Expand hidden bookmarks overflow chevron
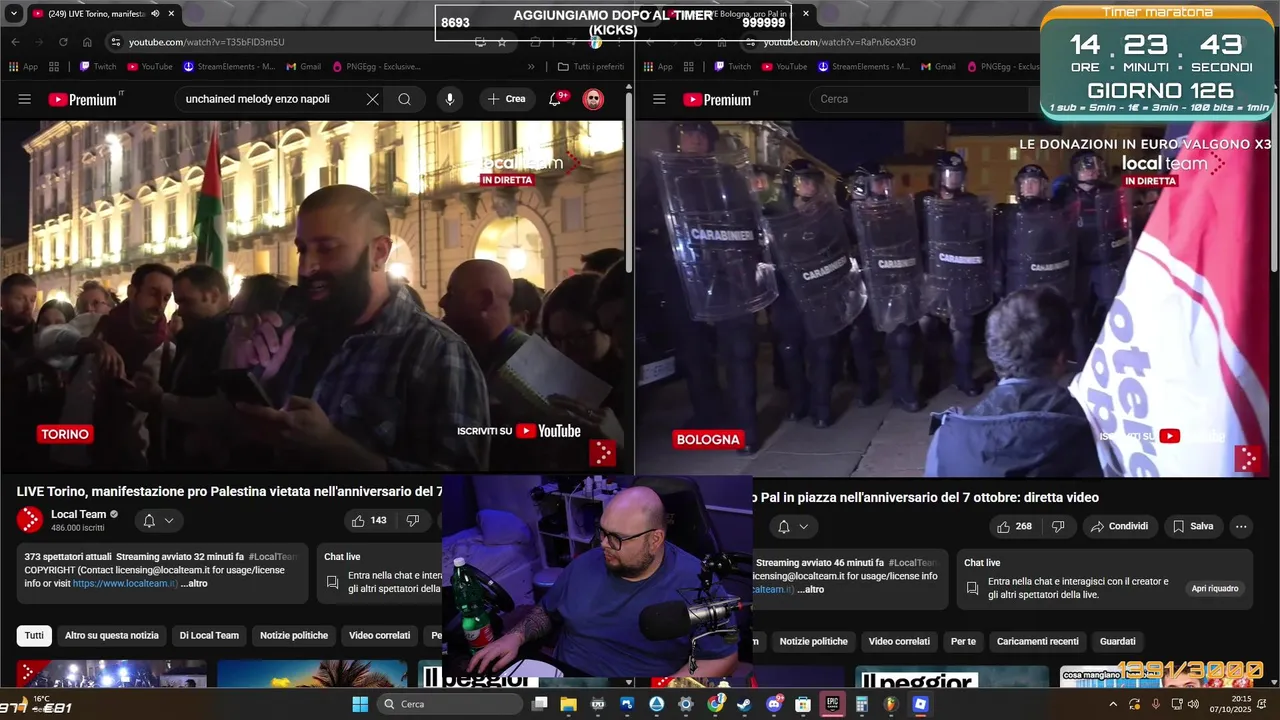 531,66
